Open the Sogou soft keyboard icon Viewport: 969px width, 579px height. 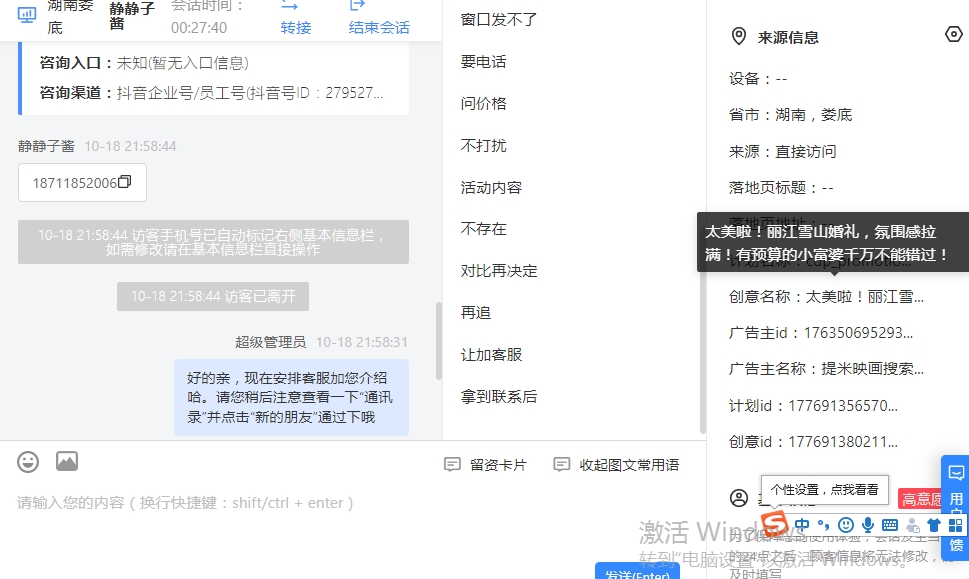click(890, 525)
